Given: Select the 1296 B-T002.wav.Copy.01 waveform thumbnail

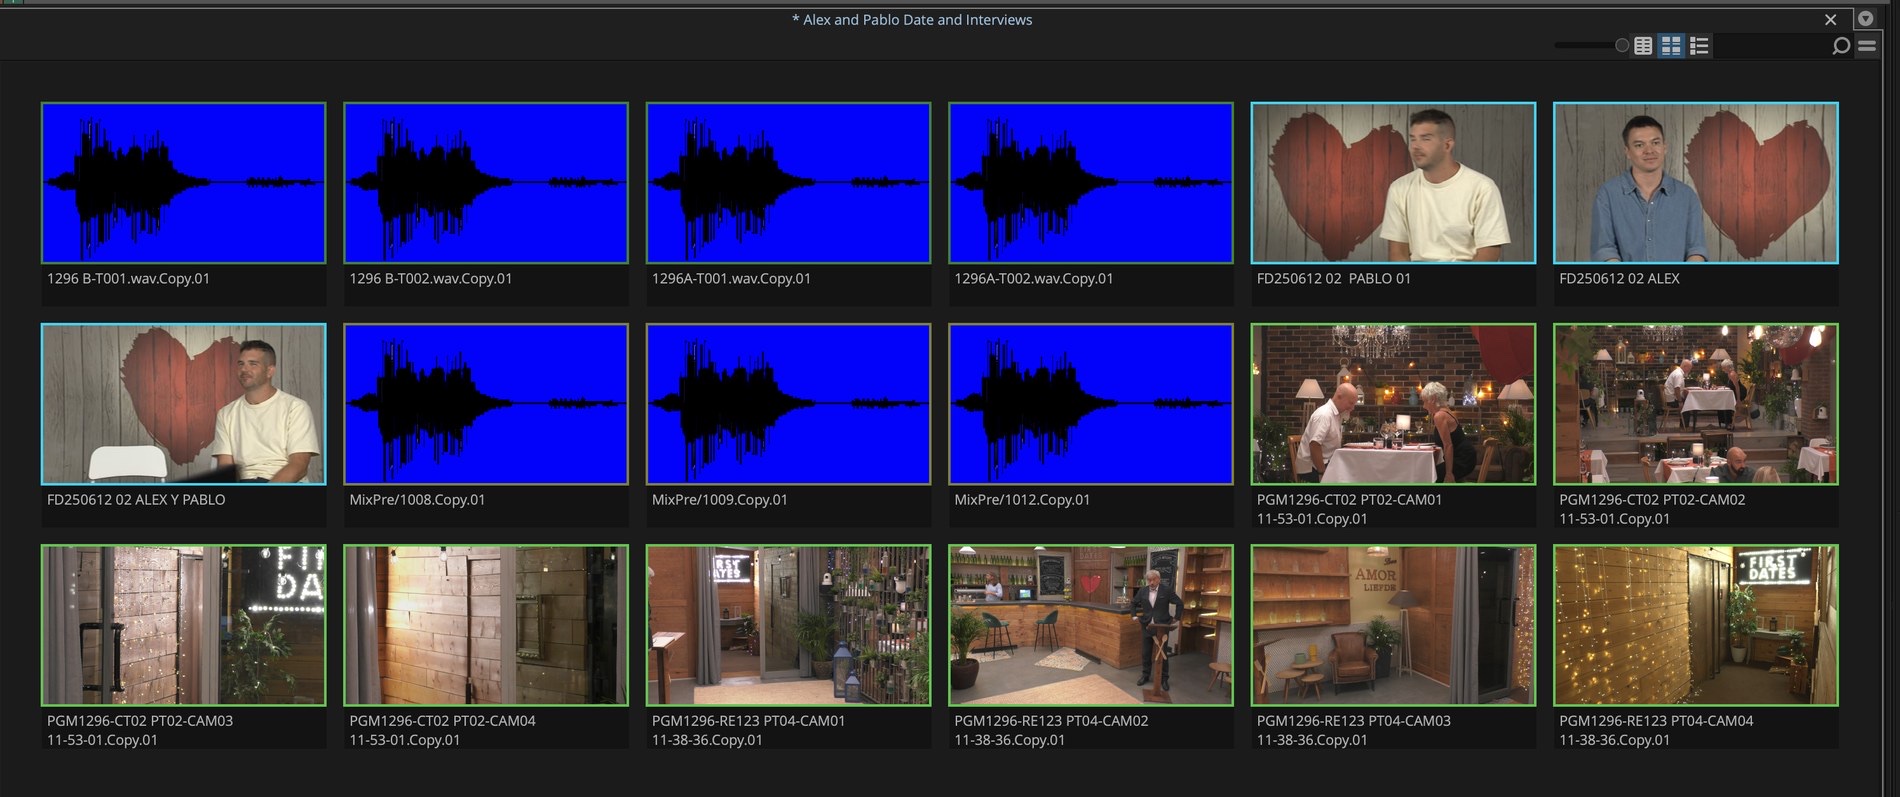Looking at the screenshot, I should pyautogui.click(x=486, y=183).
